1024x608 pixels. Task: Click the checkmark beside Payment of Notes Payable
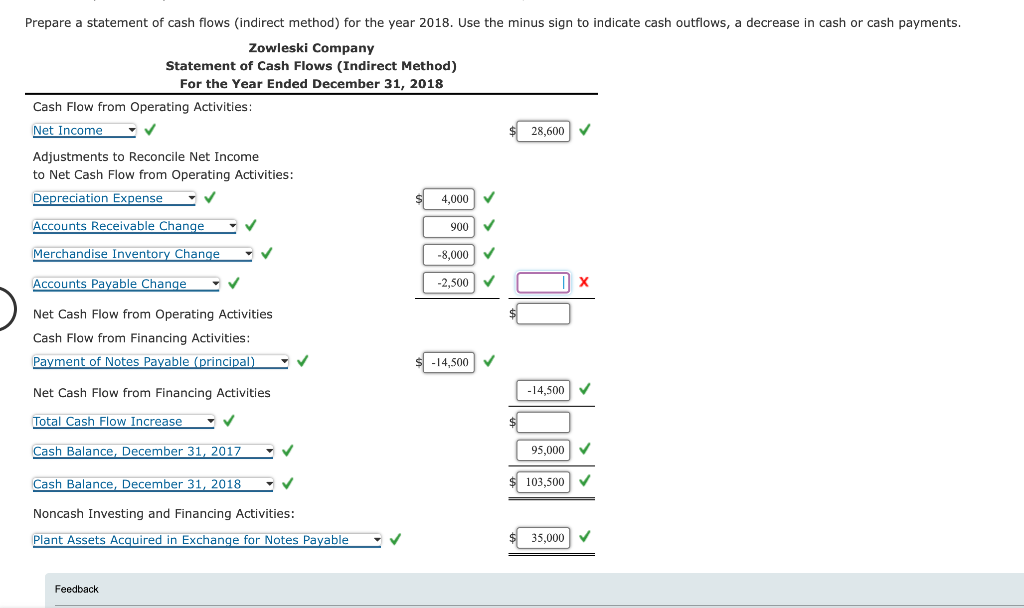tap(302, 361)
